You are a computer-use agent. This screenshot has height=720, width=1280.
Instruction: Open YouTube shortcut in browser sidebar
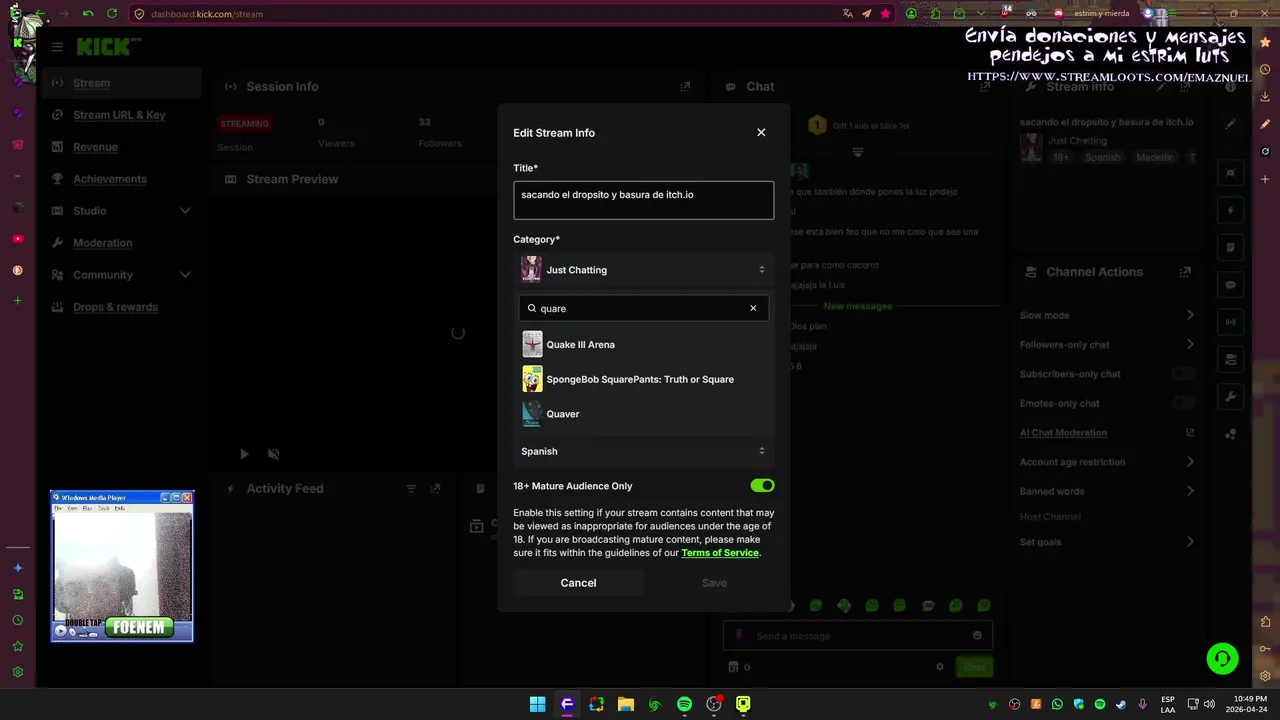point(18,239)
